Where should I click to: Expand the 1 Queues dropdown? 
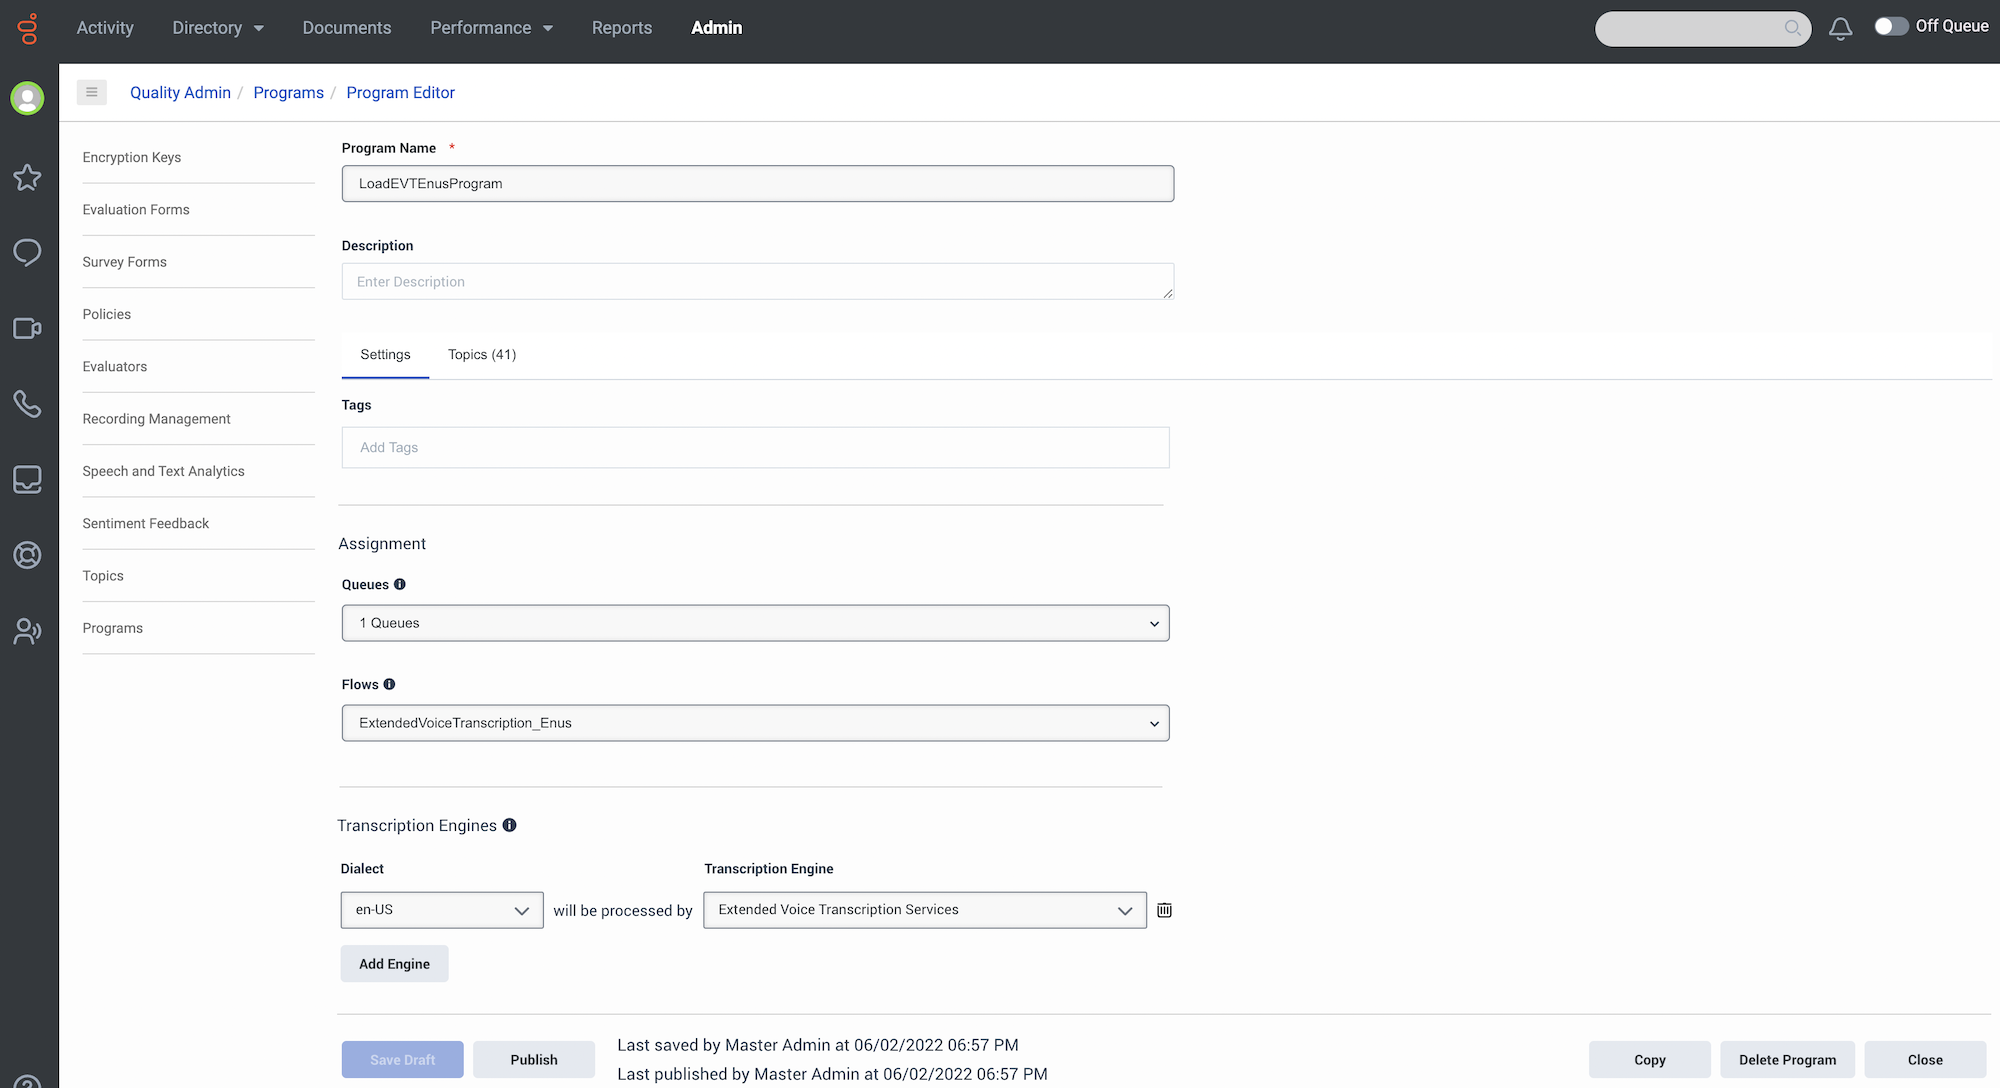[755, 623]
